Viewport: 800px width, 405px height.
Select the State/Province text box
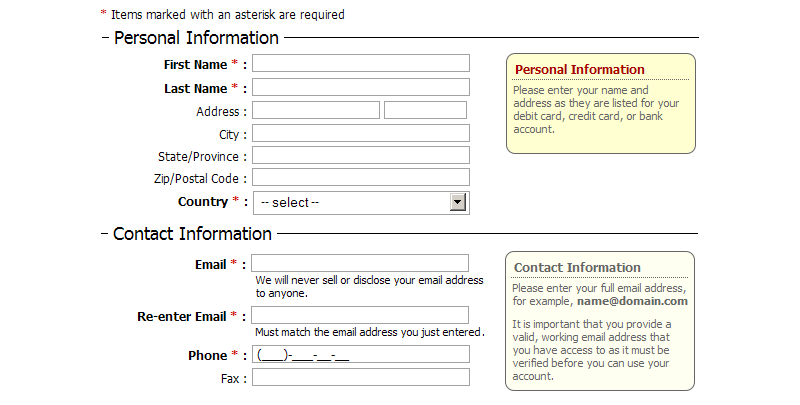(x=361, y=156)
